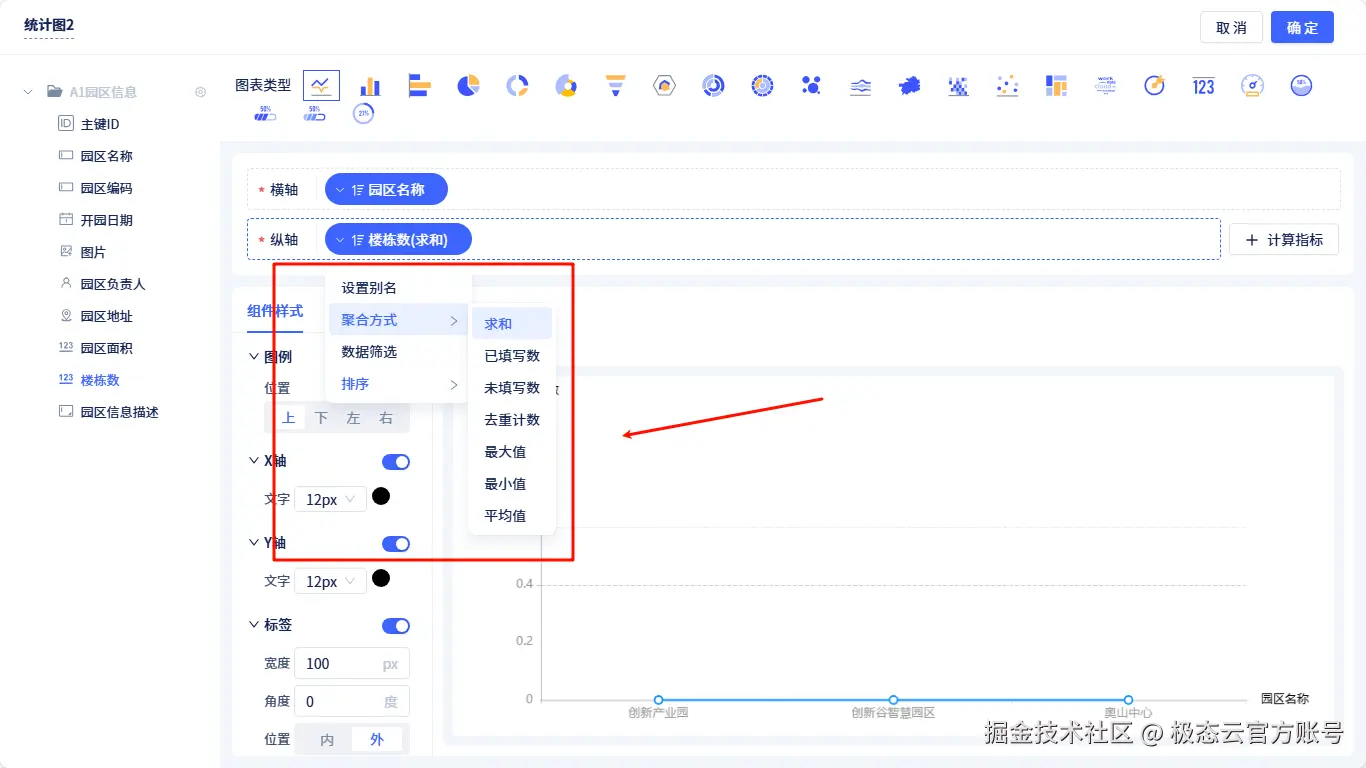Screen dimensions: 1366x768
Task: Open the 聚合方式 submenu
Action: pos(398,320)
